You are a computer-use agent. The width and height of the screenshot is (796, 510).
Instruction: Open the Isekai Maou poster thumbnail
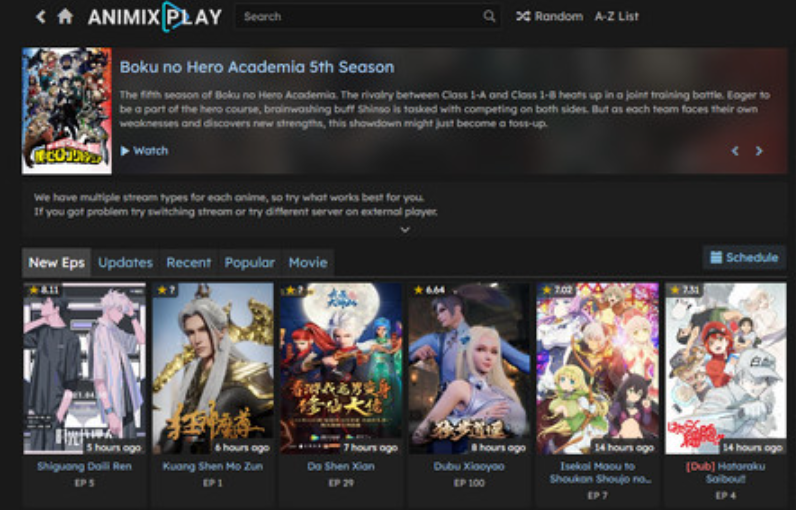[x=598, y=368]
